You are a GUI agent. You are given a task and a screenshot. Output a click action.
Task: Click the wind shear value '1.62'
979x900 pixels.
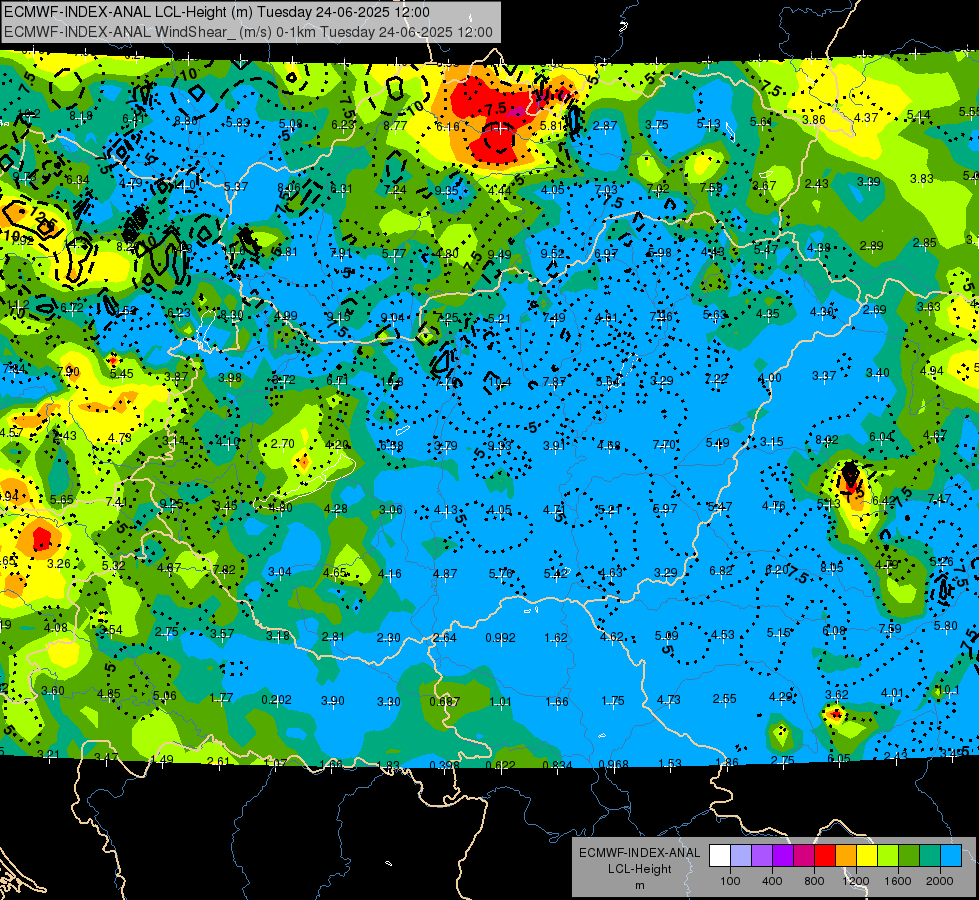pyautogui.click(x=556, y=638)
